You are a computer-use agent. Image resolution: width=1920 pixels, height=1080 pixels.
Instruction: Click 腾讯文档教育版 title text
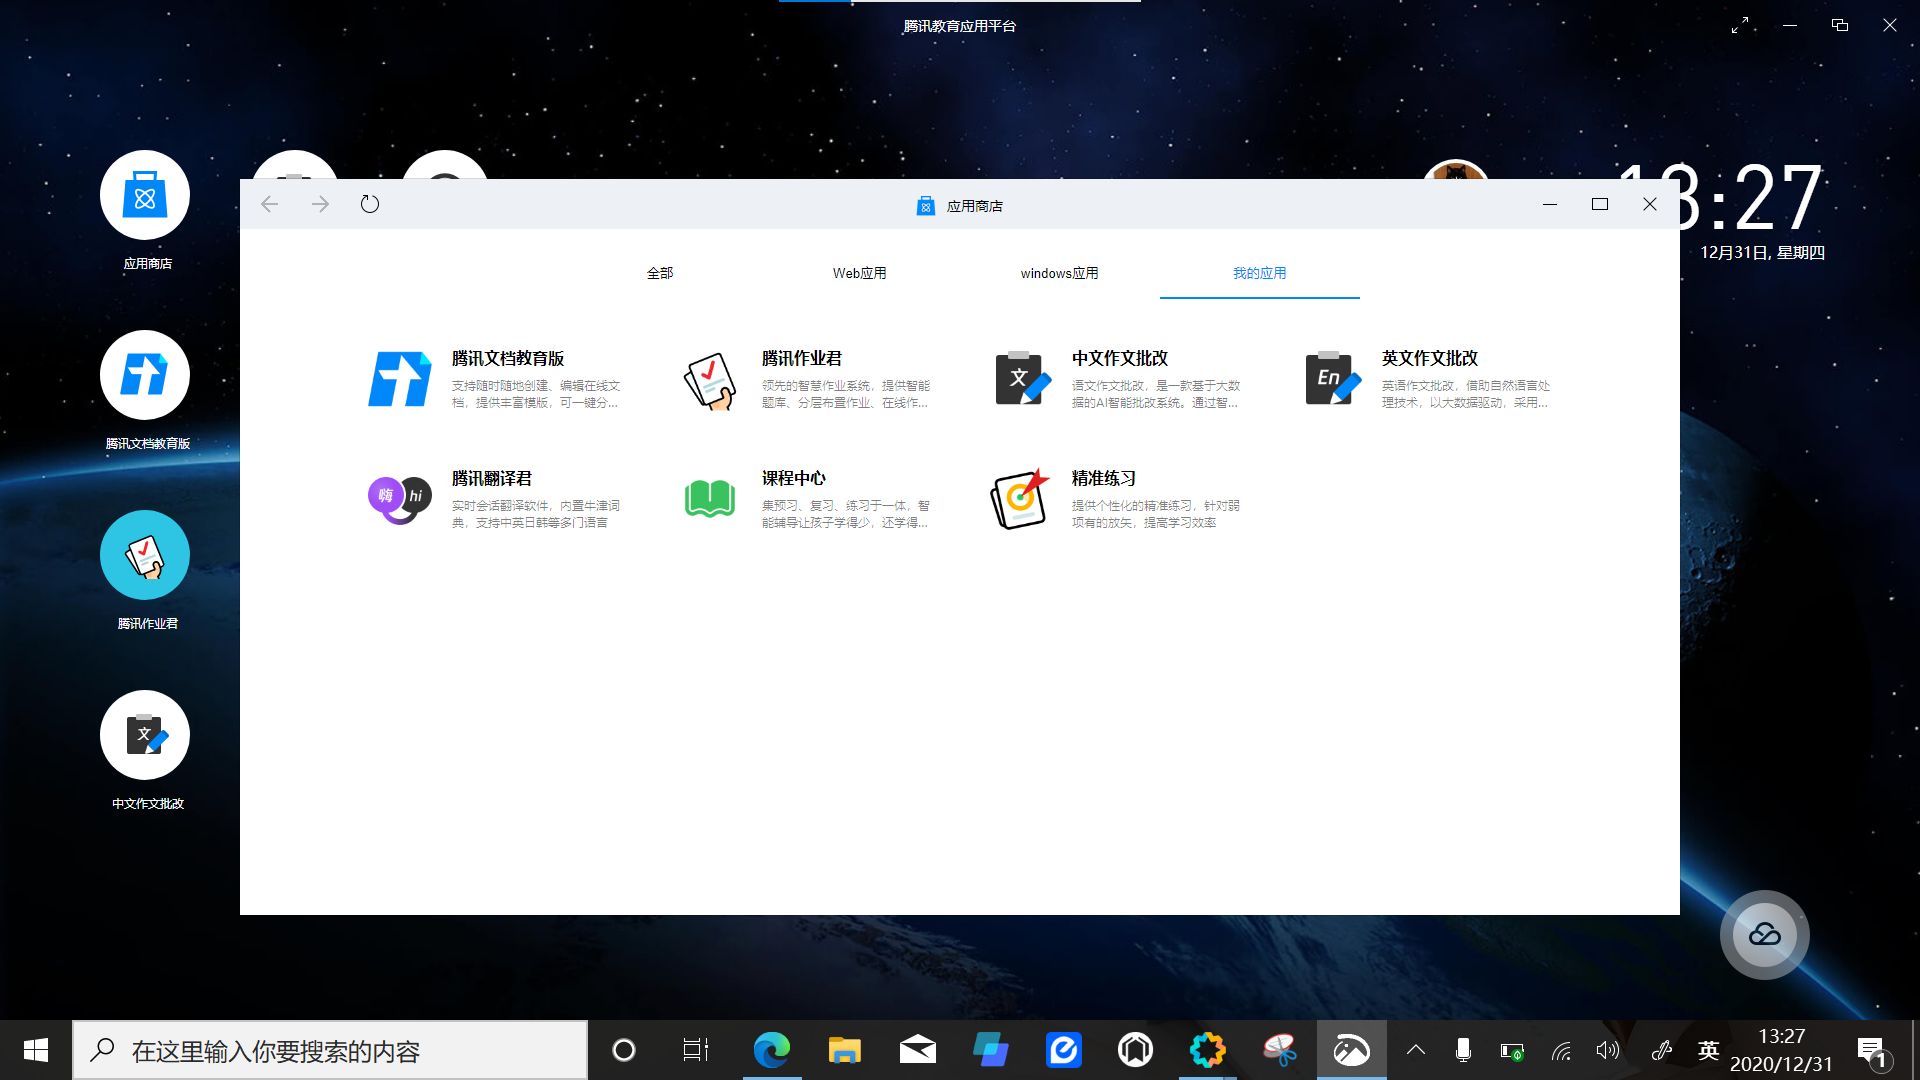pos(508,358)
